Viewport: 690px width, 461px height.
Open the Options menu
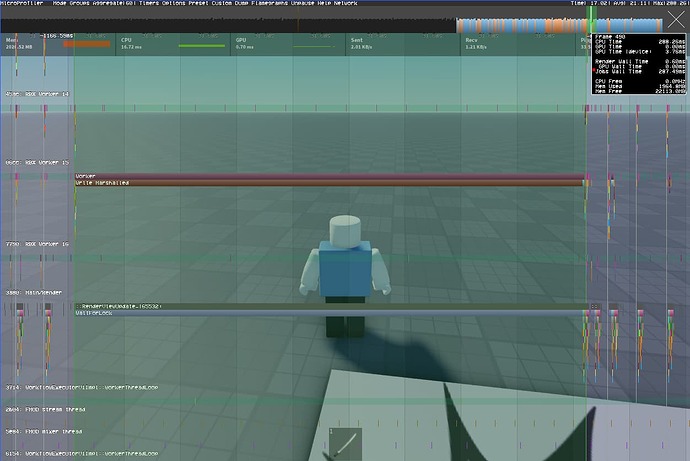tap(173, 3)
